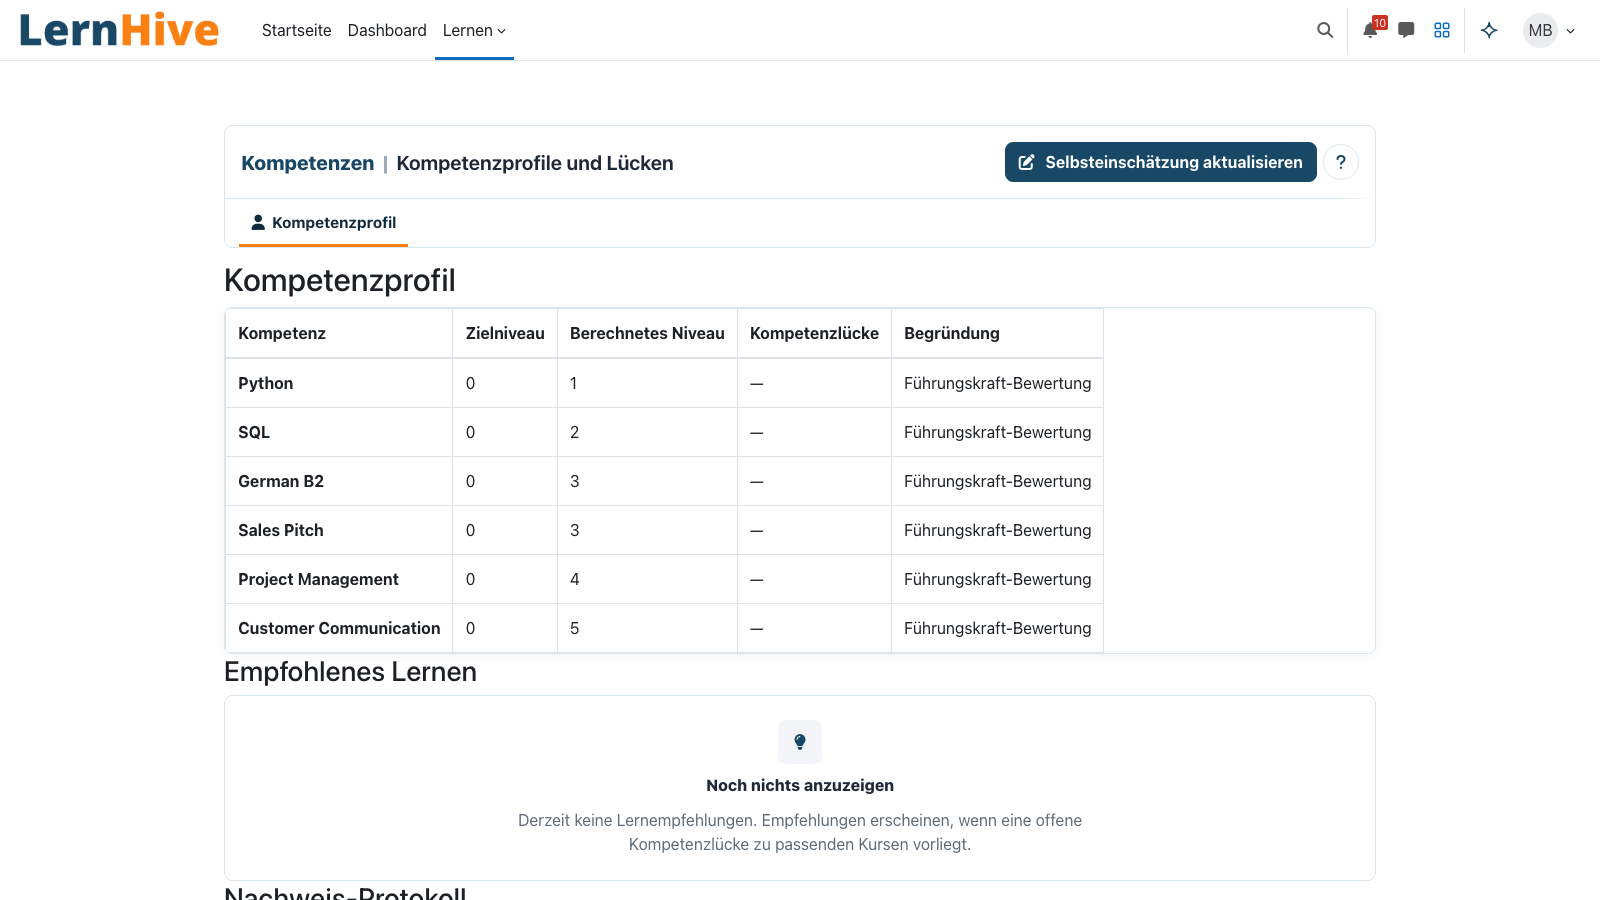The width and height of the screenshot is (1600, 900).
Task: Open the question mark help button
Action: coord(1341,162)
